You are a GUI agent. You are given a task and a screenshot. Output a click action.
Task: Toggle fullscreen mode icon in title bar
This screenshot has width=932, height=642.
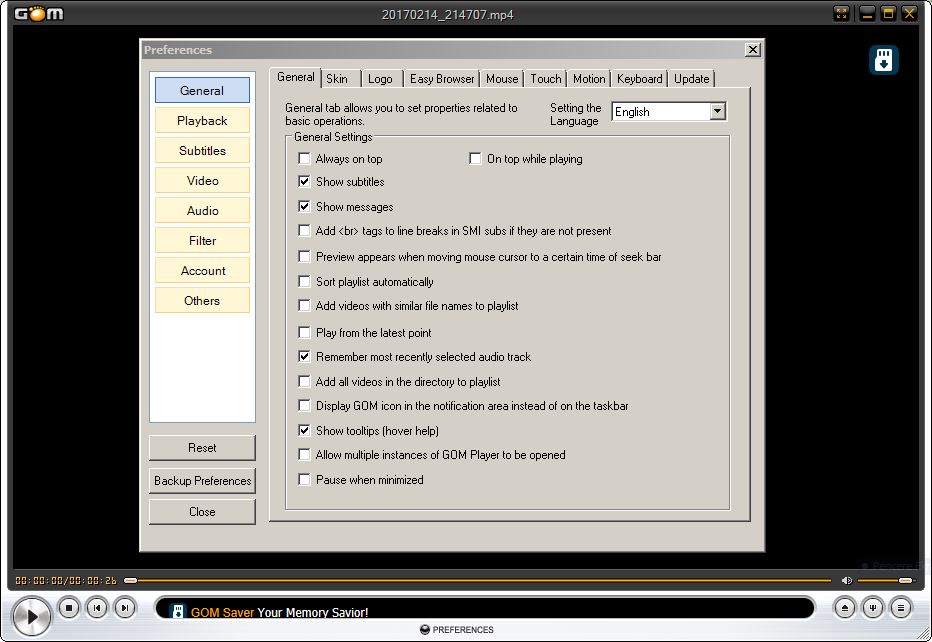842,13
